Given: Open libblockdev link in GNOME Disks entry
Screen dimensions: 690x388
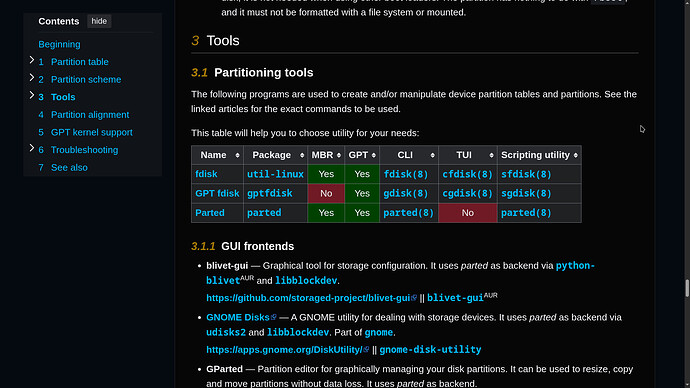Looking at the screenshot, I should click(298, 332).
